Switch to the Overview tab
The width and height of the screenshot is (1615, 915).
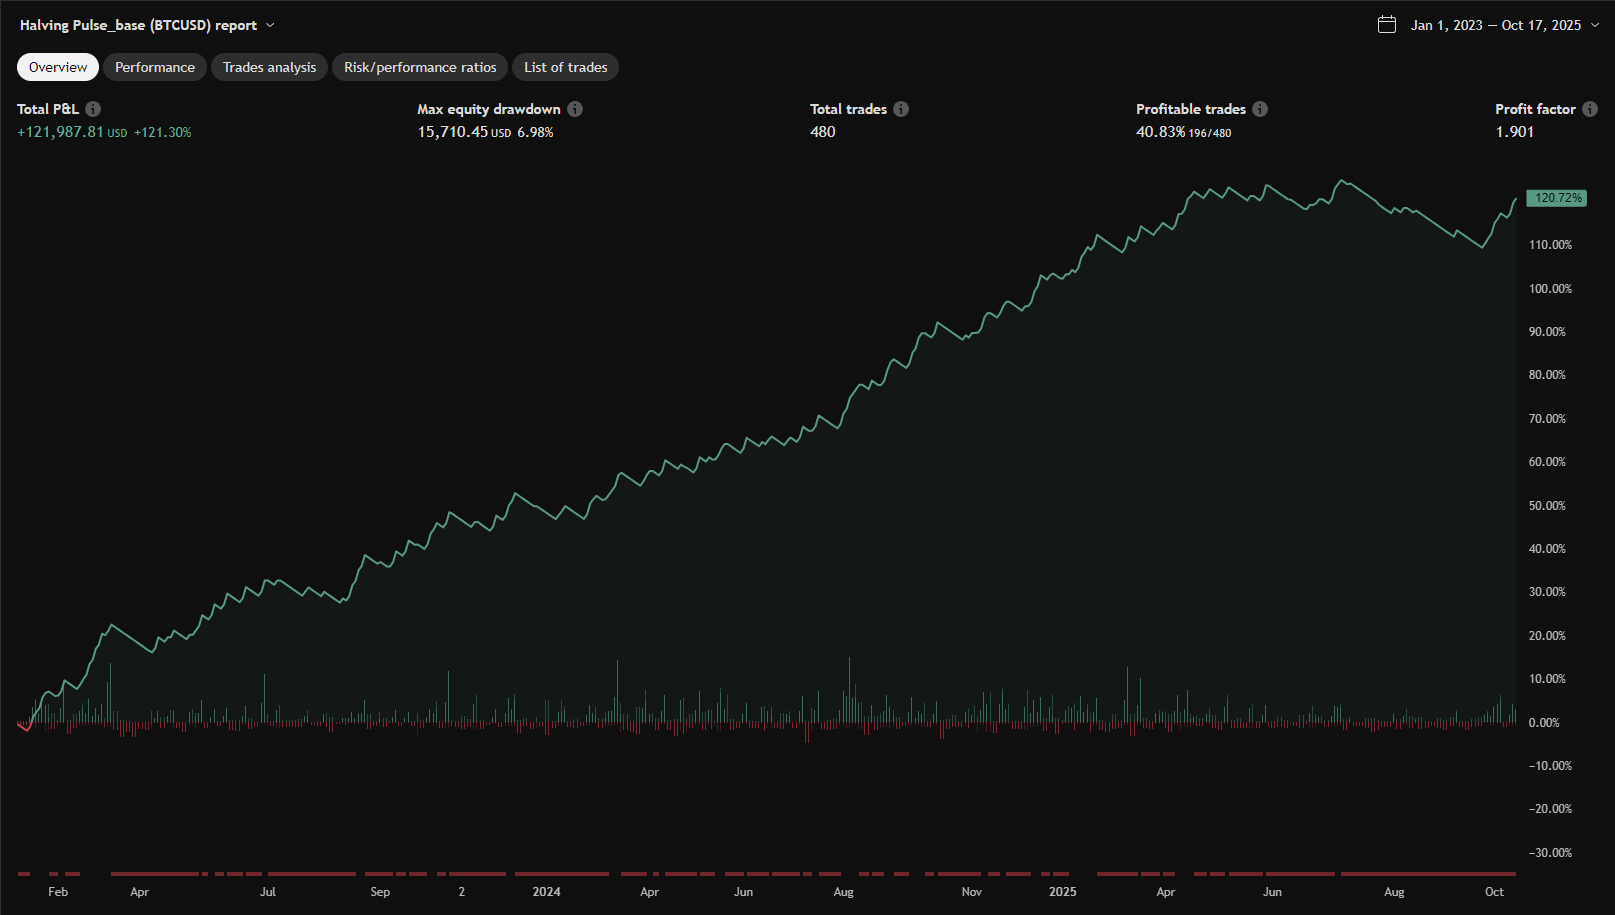[x=58, y=67]
